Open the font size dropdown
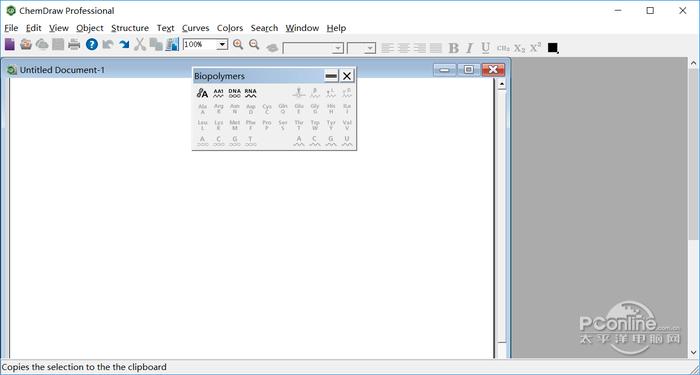 (x=370, y=48)
